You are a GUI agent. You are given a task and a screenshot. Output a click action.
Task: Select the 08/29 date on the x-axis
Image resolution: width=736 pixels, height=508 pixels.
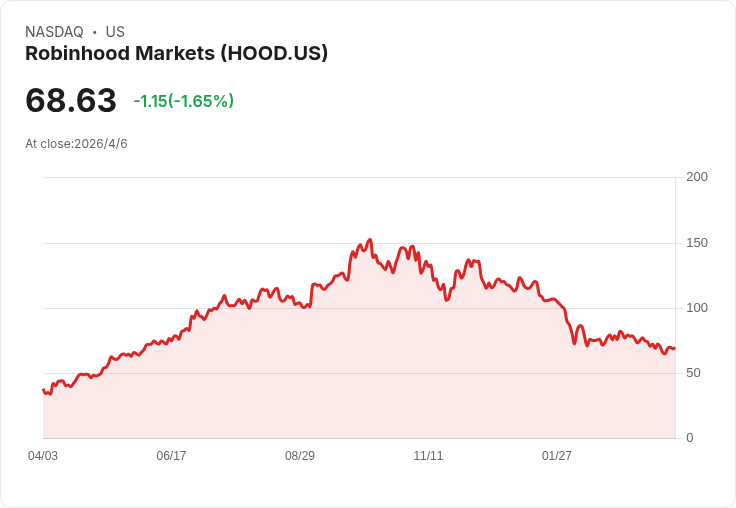[300, 456]
